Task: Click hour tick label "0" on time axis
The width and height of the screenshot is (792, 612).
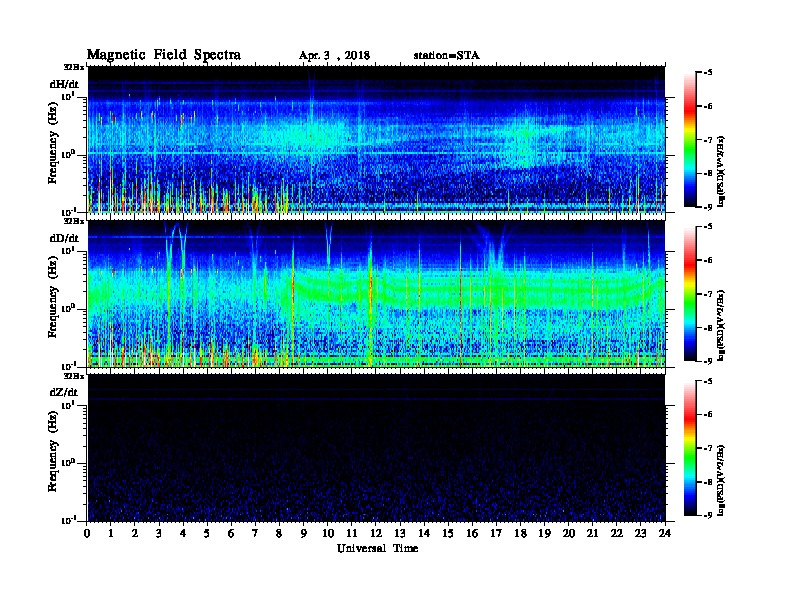Action: (x=87, y=534)
